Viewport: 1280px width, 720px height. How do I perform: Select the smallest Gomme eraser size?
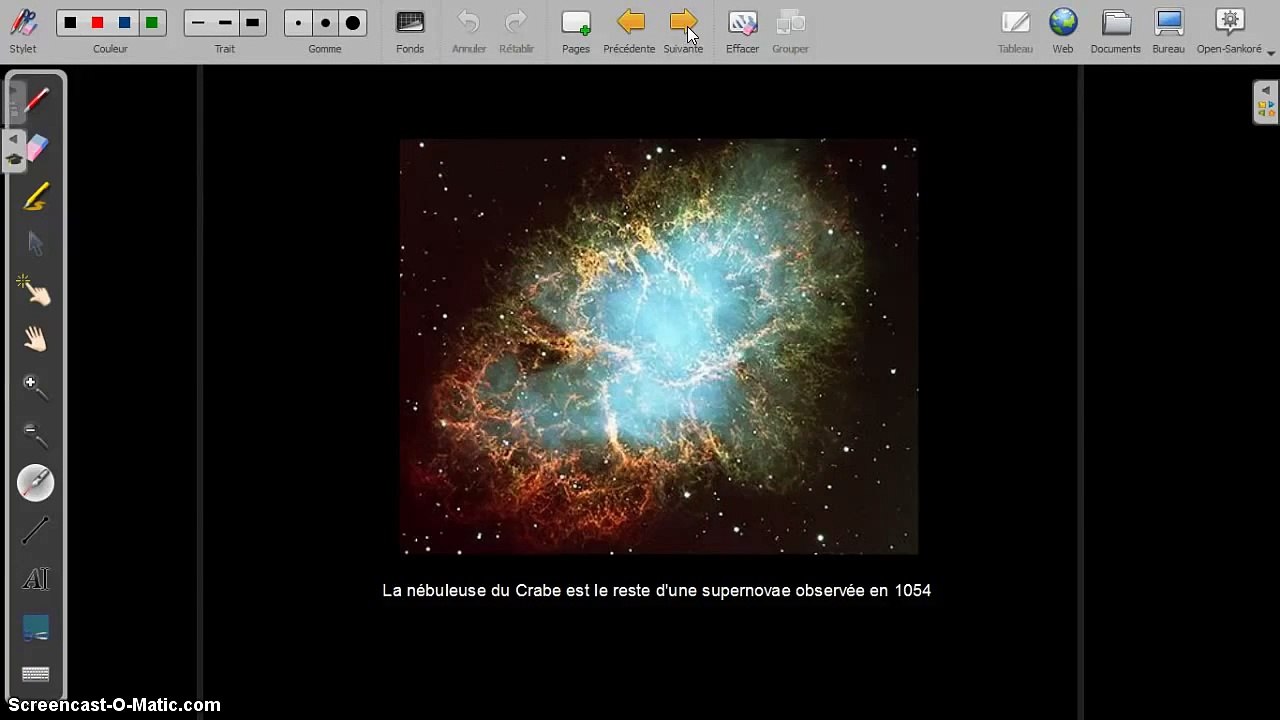click(x=298, y=23)
